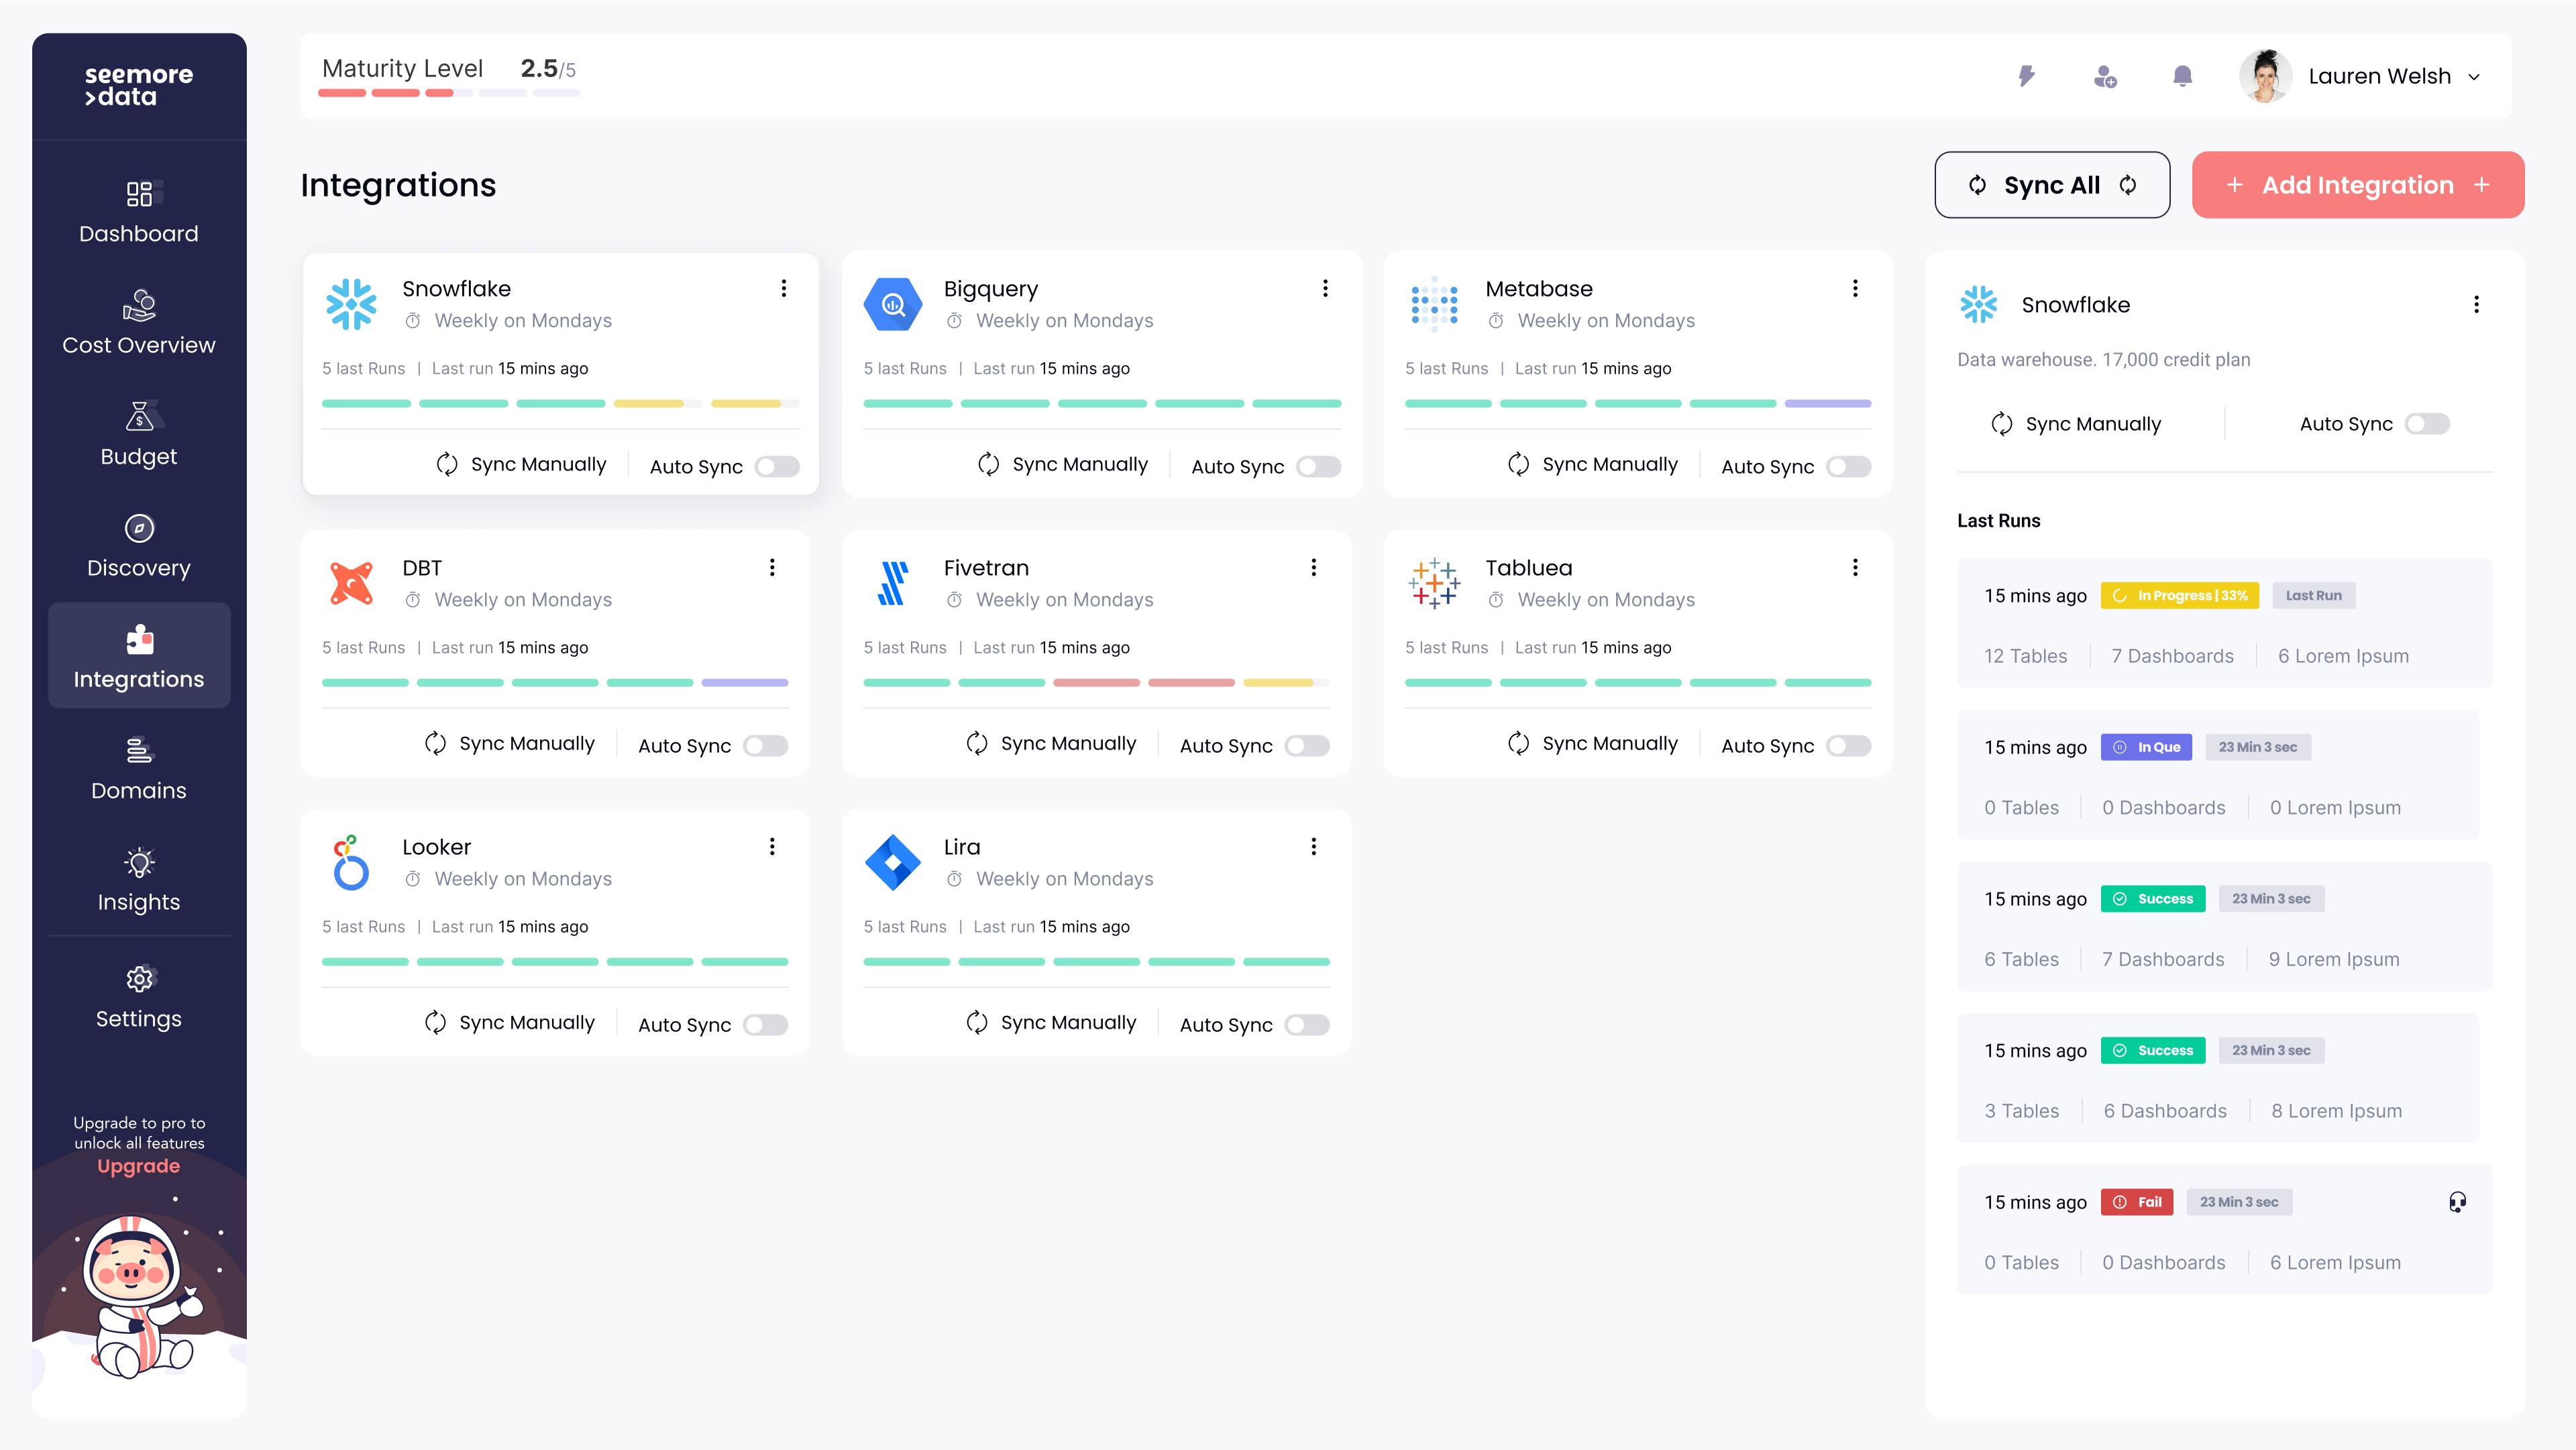Enable Auto Sync for Looker
Screen dimensions: 2576x1450
pos(765,1024)
